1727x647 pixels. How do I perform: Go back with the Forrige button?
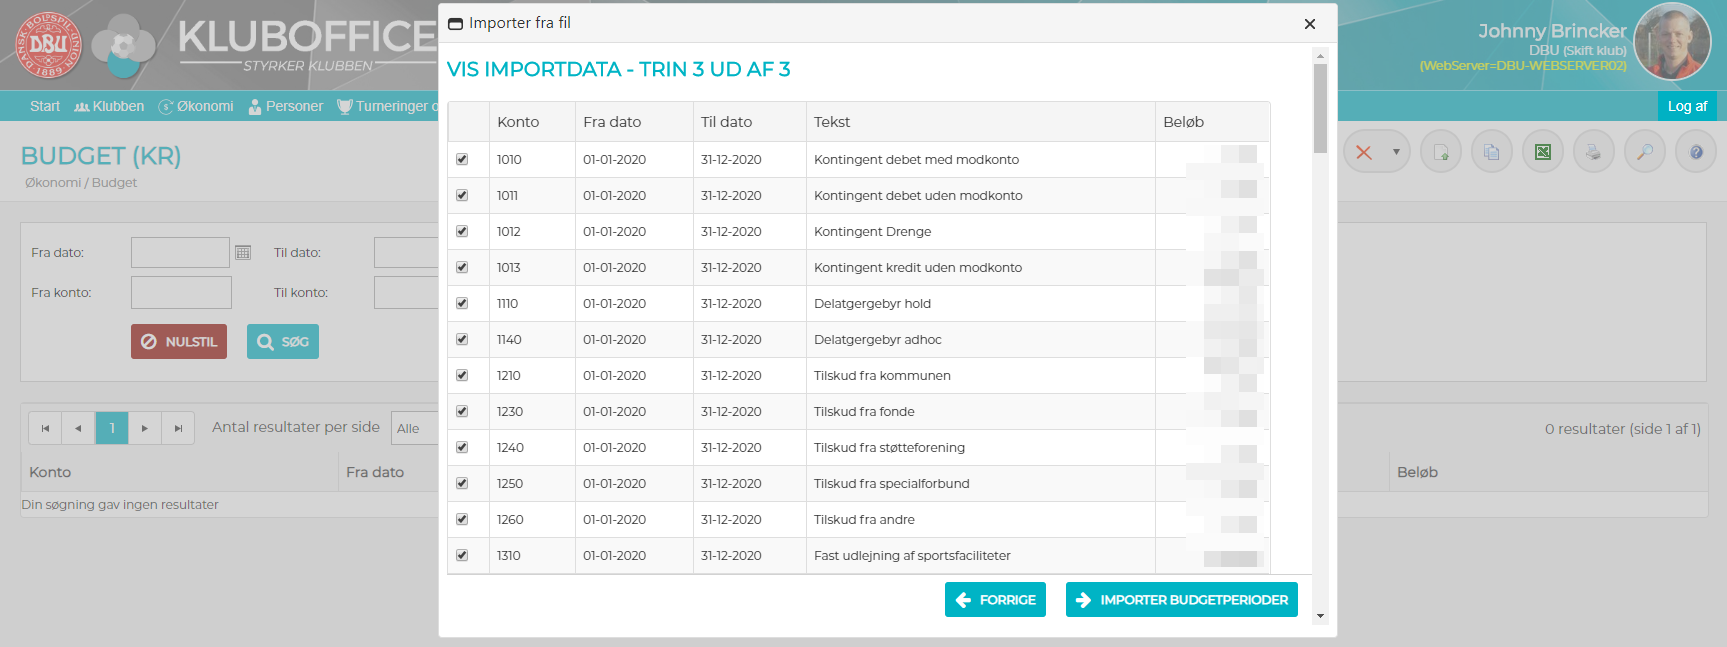click(x=995, y=600)
